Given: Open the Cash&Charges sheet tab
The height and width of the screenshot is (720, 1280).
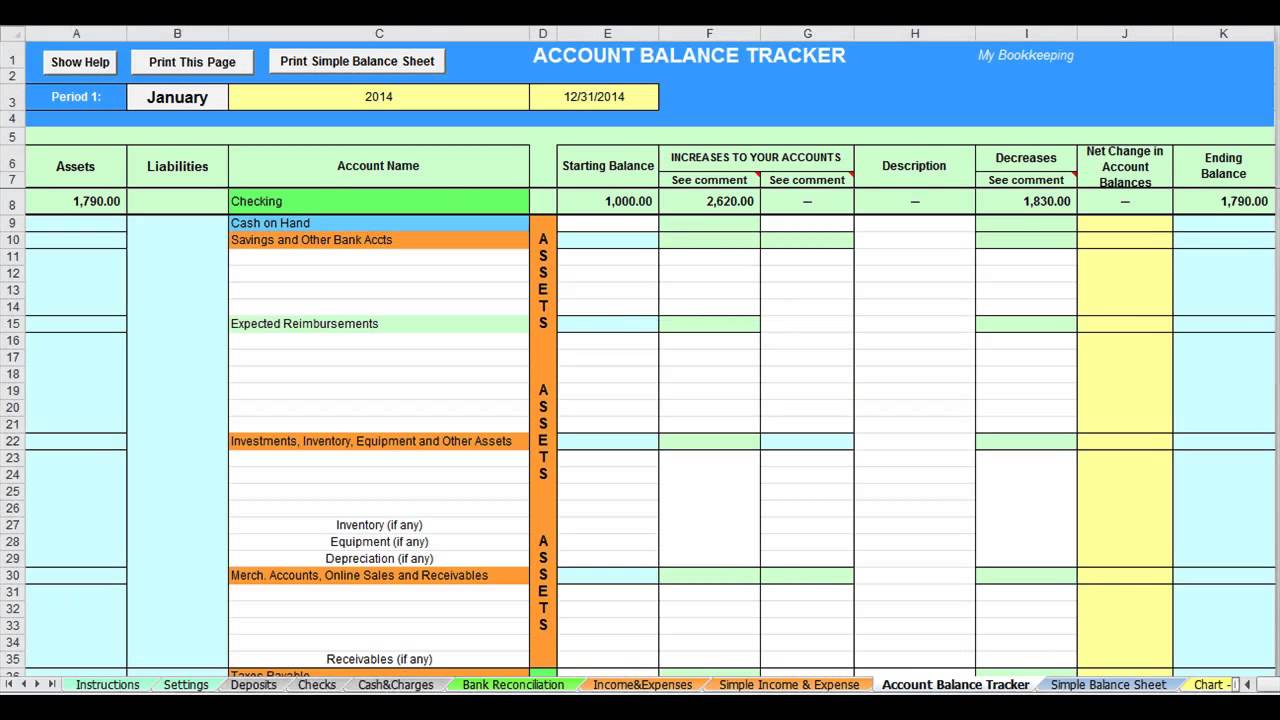Looking at the screenshot, I should click(x=396, y=685).
